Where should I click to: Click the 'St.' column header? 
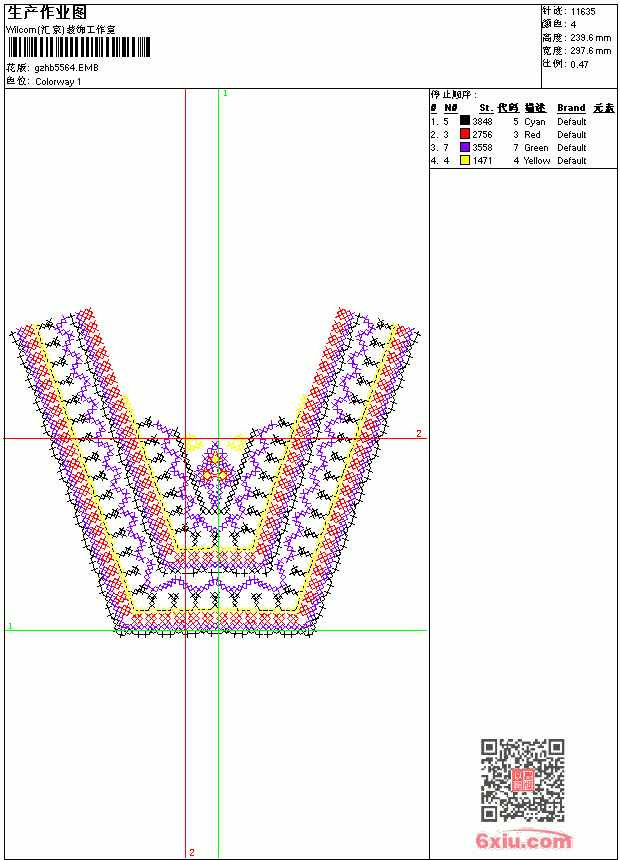[x=486, y=108]
